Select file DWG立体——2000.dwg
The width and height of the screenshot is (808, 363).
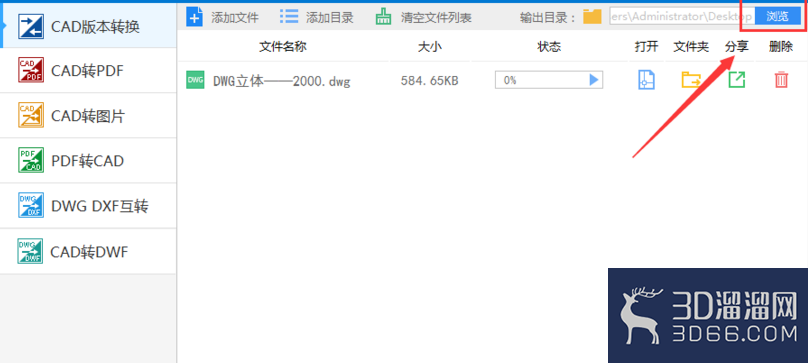(x=282, y=81)
